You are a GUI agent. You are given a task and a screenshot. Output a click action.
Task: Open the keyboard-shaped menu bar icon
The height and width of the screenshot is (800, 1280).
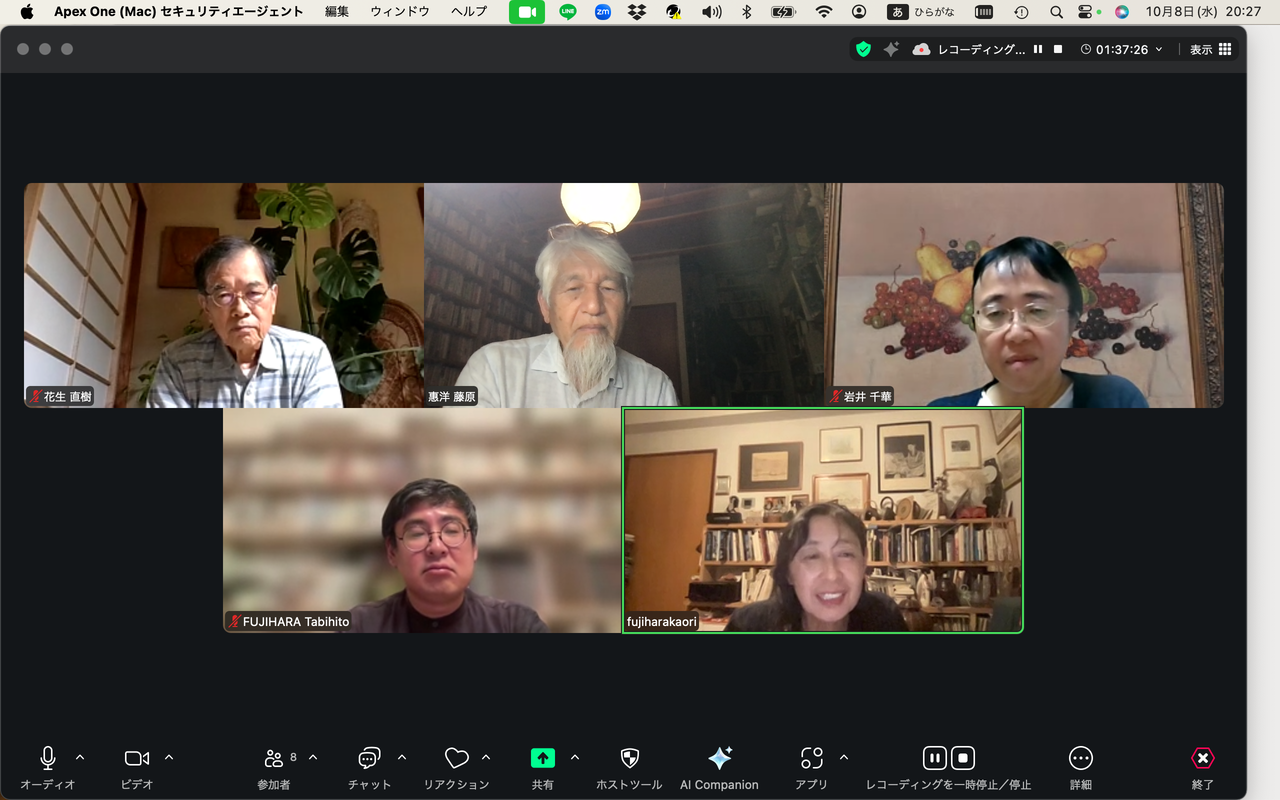pos(984,12)
